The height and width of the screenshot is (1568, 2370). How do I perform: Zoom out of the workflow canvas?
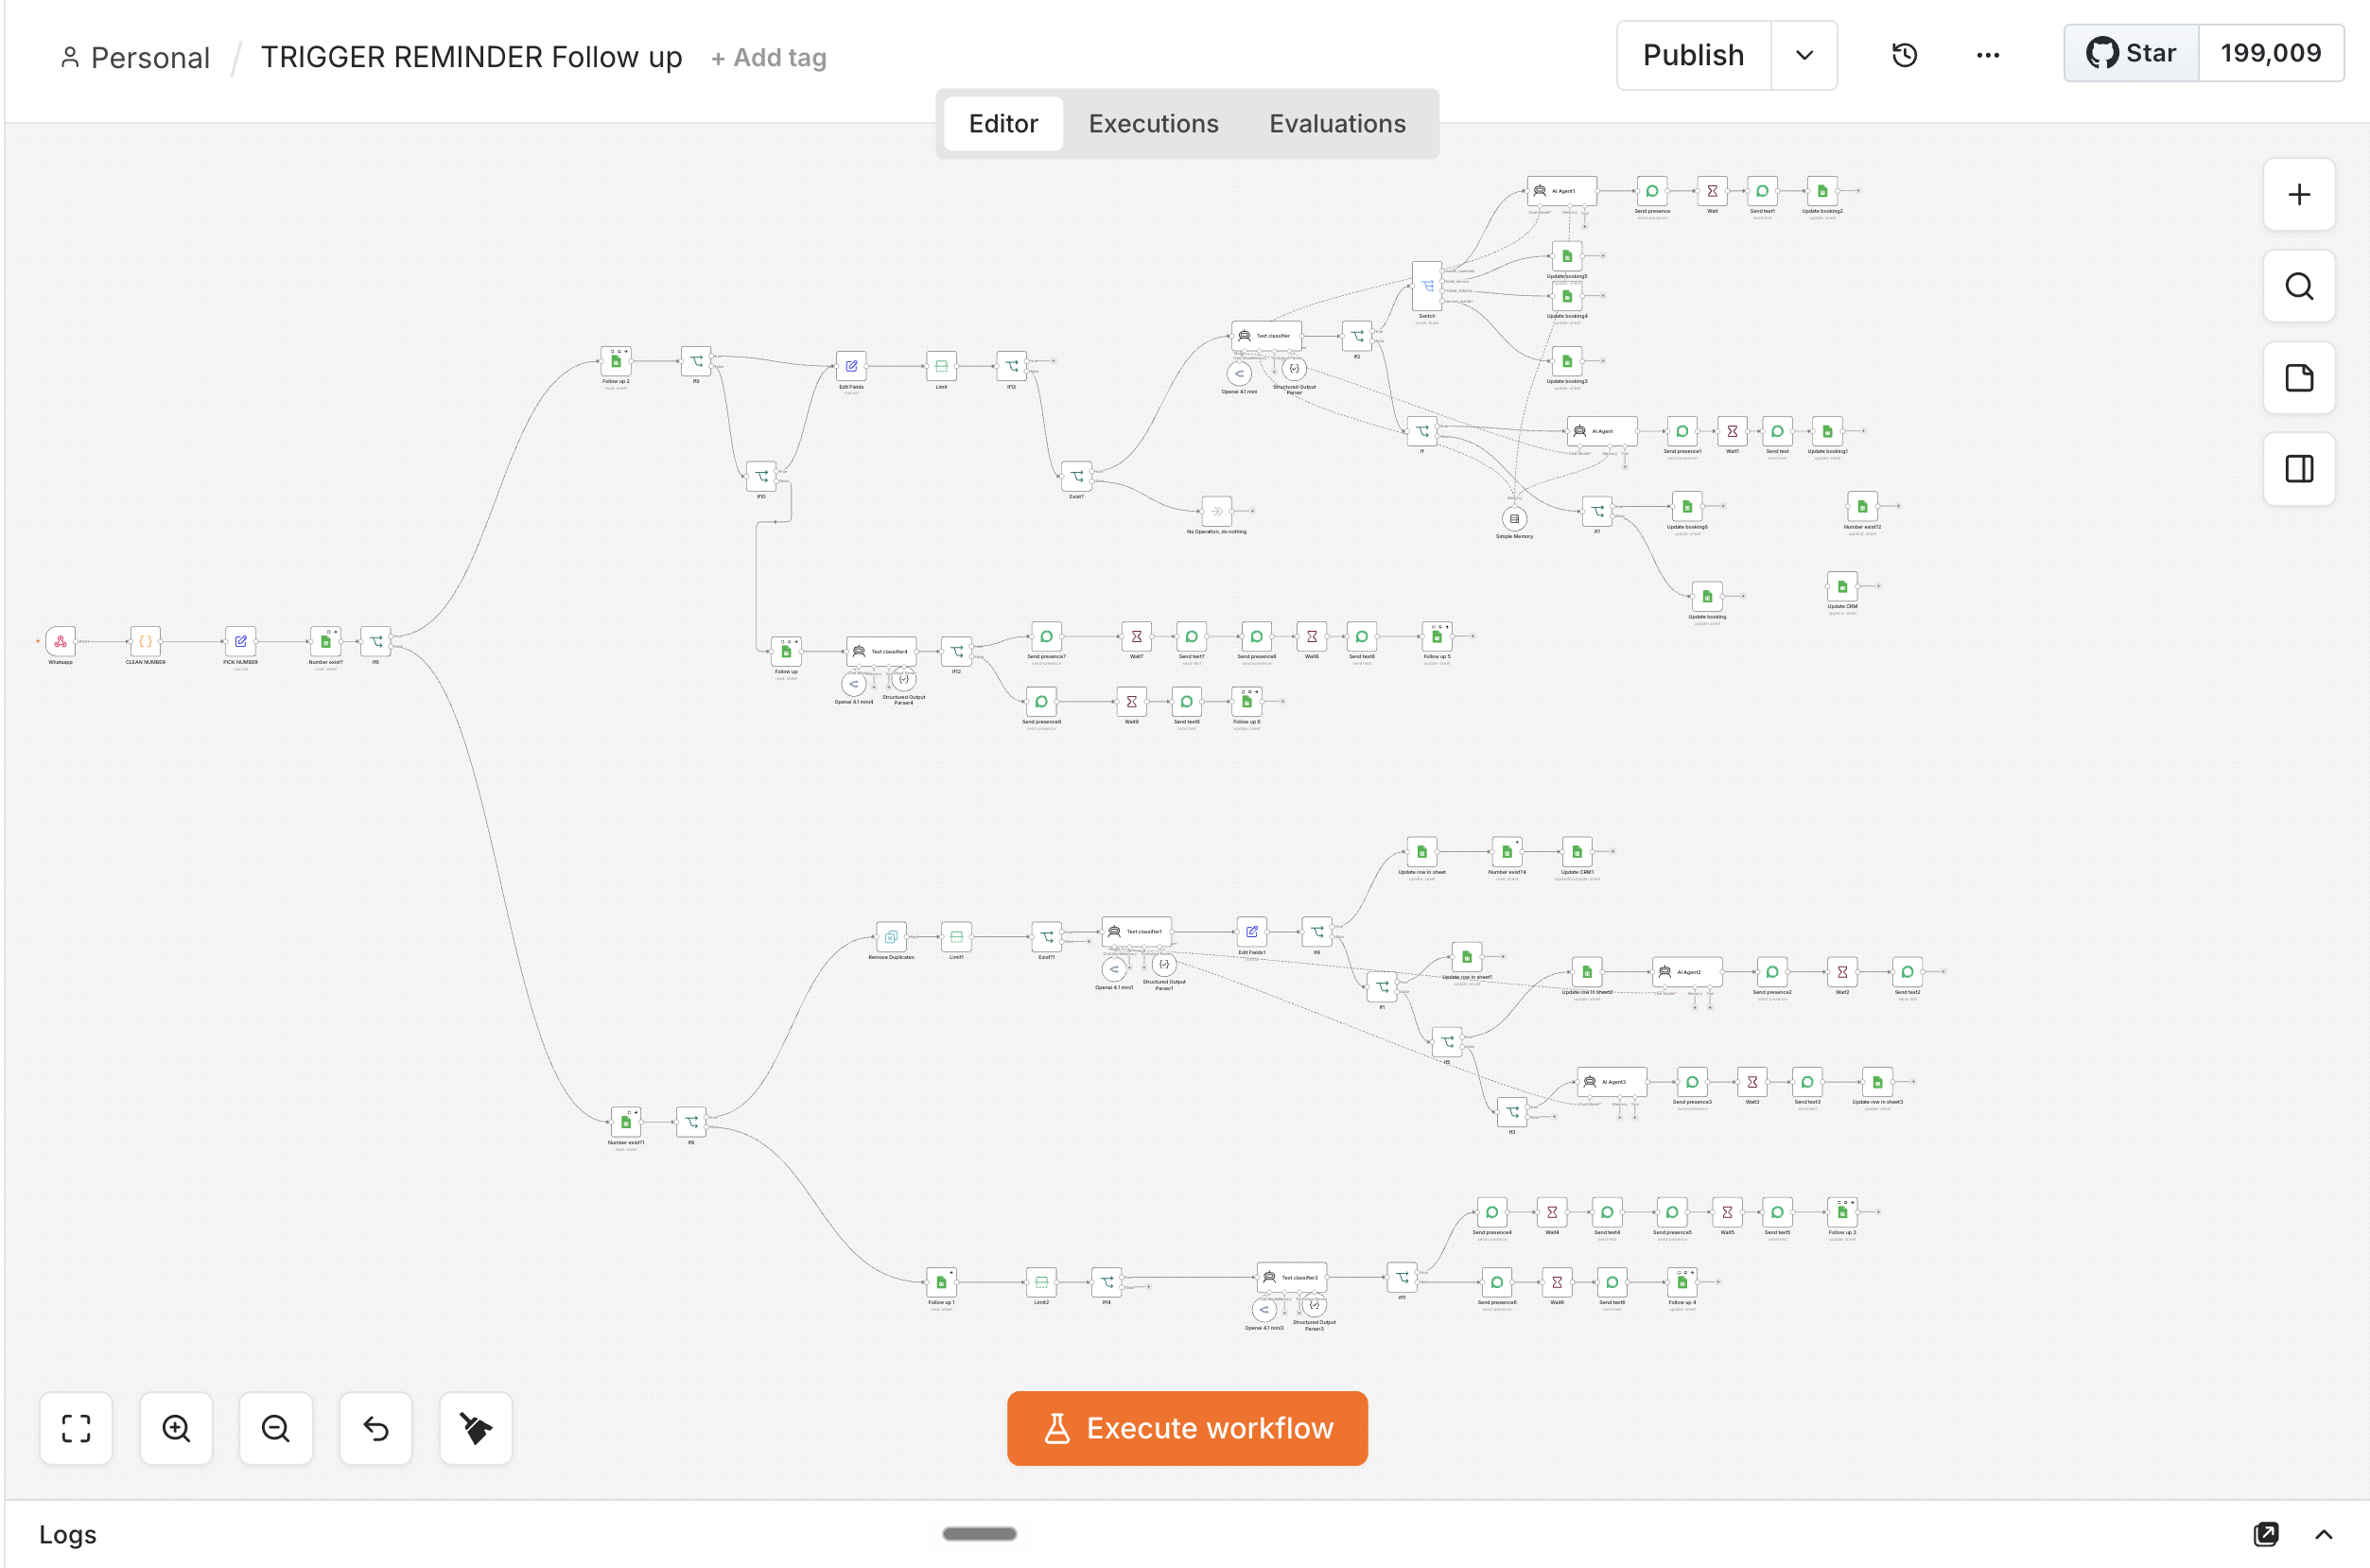pos(276,1428)
